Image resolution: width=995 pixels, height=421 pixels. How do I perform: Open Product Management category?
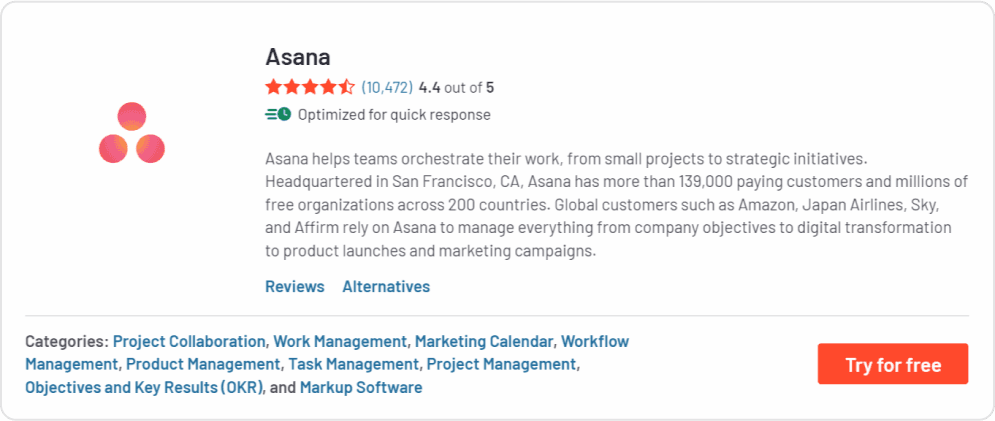coord(203,364)
